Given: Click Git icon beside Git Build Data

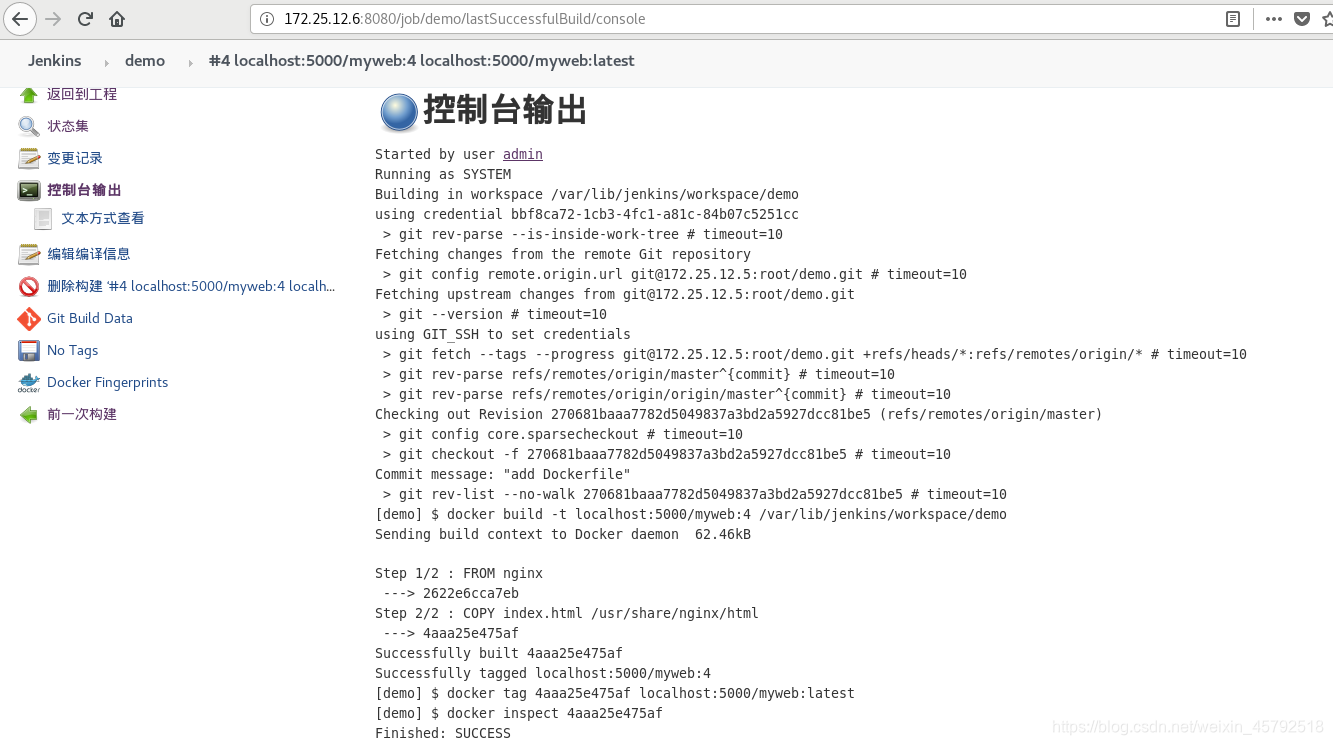Looking at the screenshot, I should point(29,318).
